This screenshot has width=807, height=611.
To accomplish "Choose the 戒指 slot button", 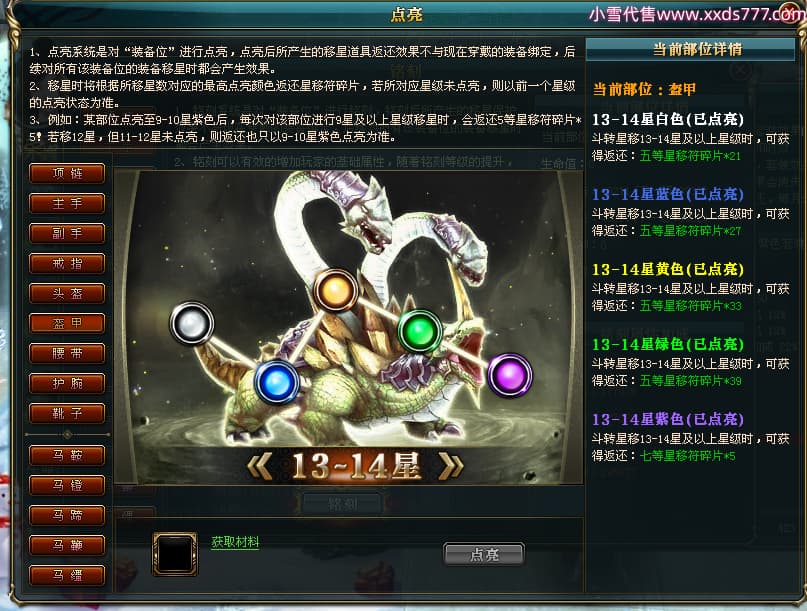I will 67,264.
